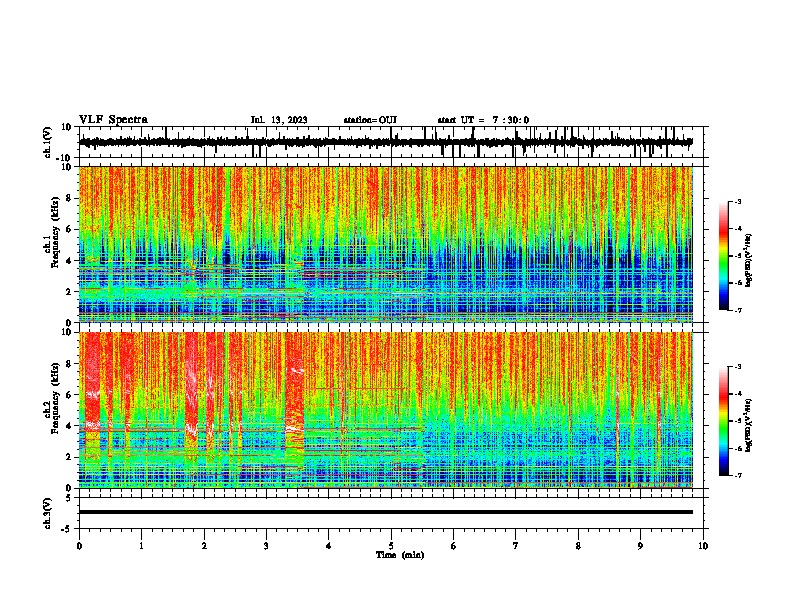Image resolution: width=792 pixels, height=612 pixels.
Task: Click the "station=OUI" header label
Action: (370, 120)
